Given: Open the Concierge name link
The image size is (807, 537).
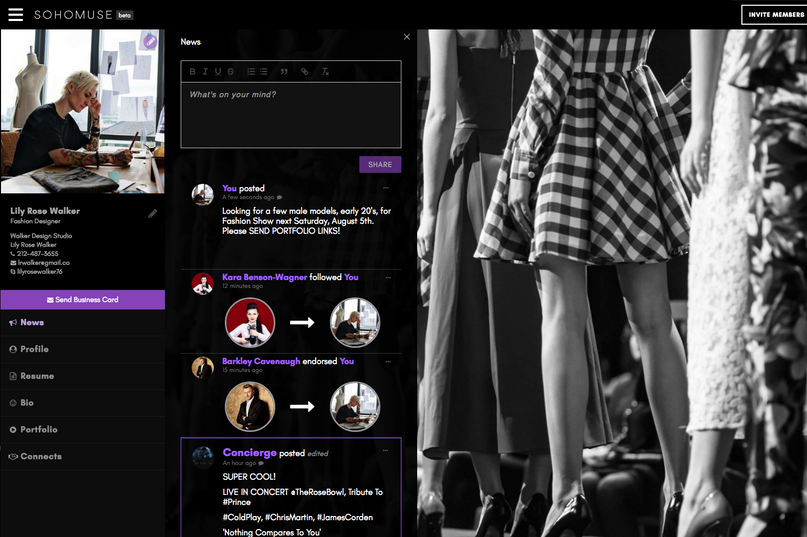Looking at the screenshot, I should coord(250,453).
